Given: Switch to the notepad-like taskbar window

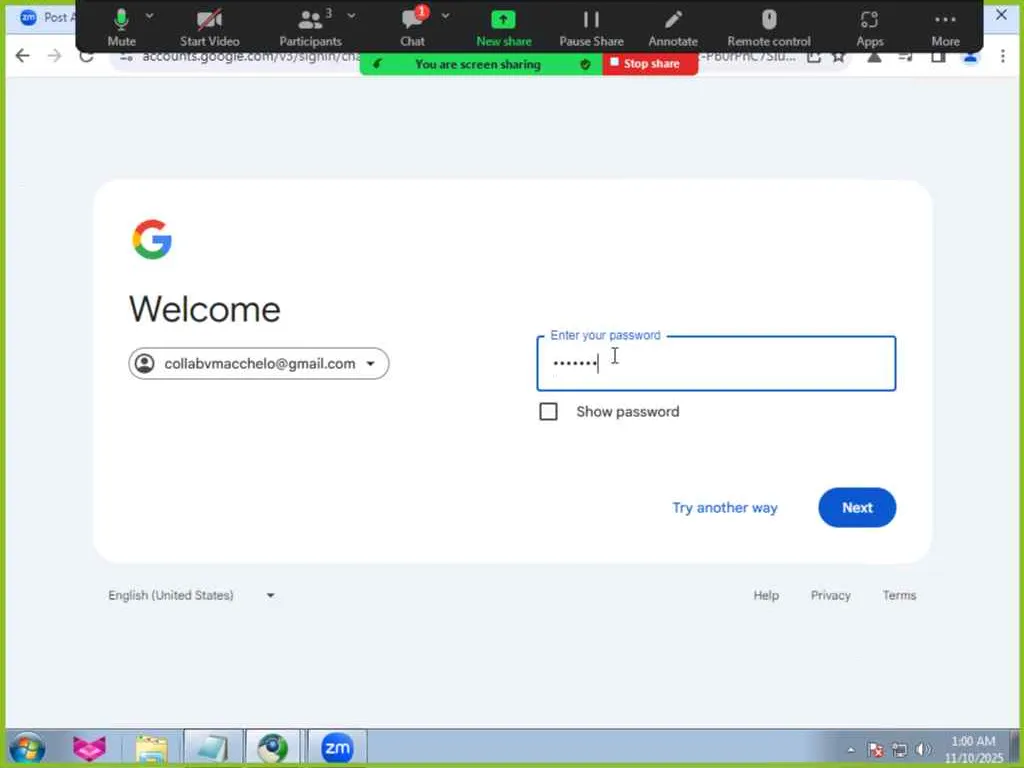Looking at the screenshot, I should click(x=213, y=748).
